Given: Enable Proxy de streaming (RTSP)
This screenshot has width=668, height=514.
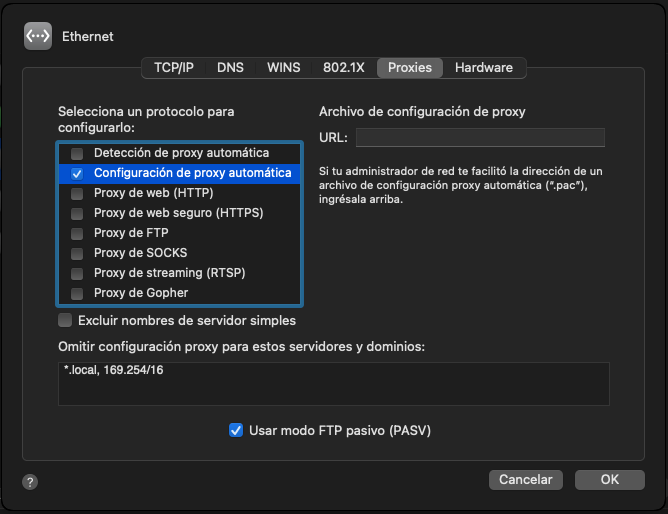Looking at the screenshot, I should point(77,273).
